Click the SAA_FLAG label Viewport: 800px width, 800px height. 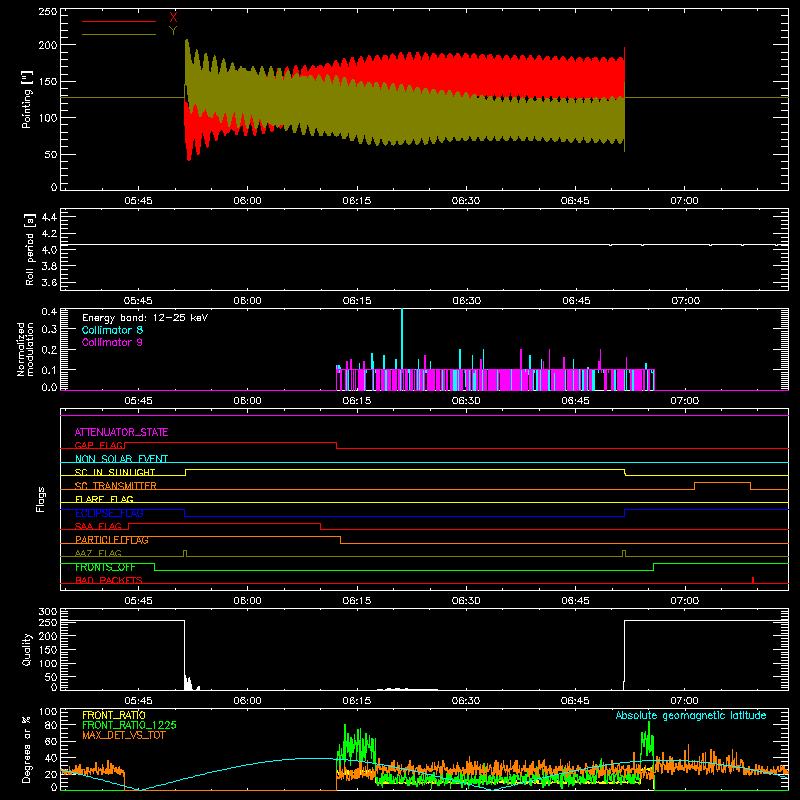click(x=98, y=526)
